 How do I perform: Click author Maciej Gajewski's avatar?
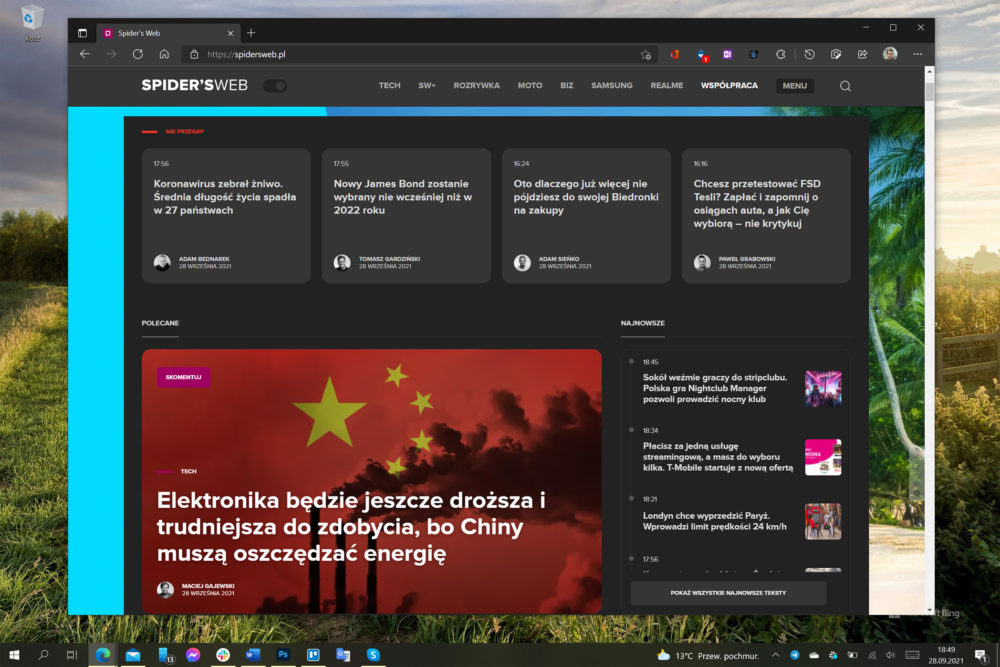click(165, 589)
